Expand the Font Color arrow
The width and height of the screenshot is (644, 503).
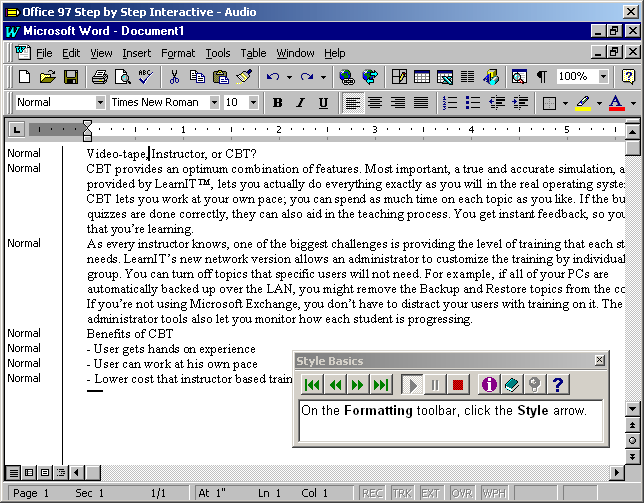click(x=633, y=103)
